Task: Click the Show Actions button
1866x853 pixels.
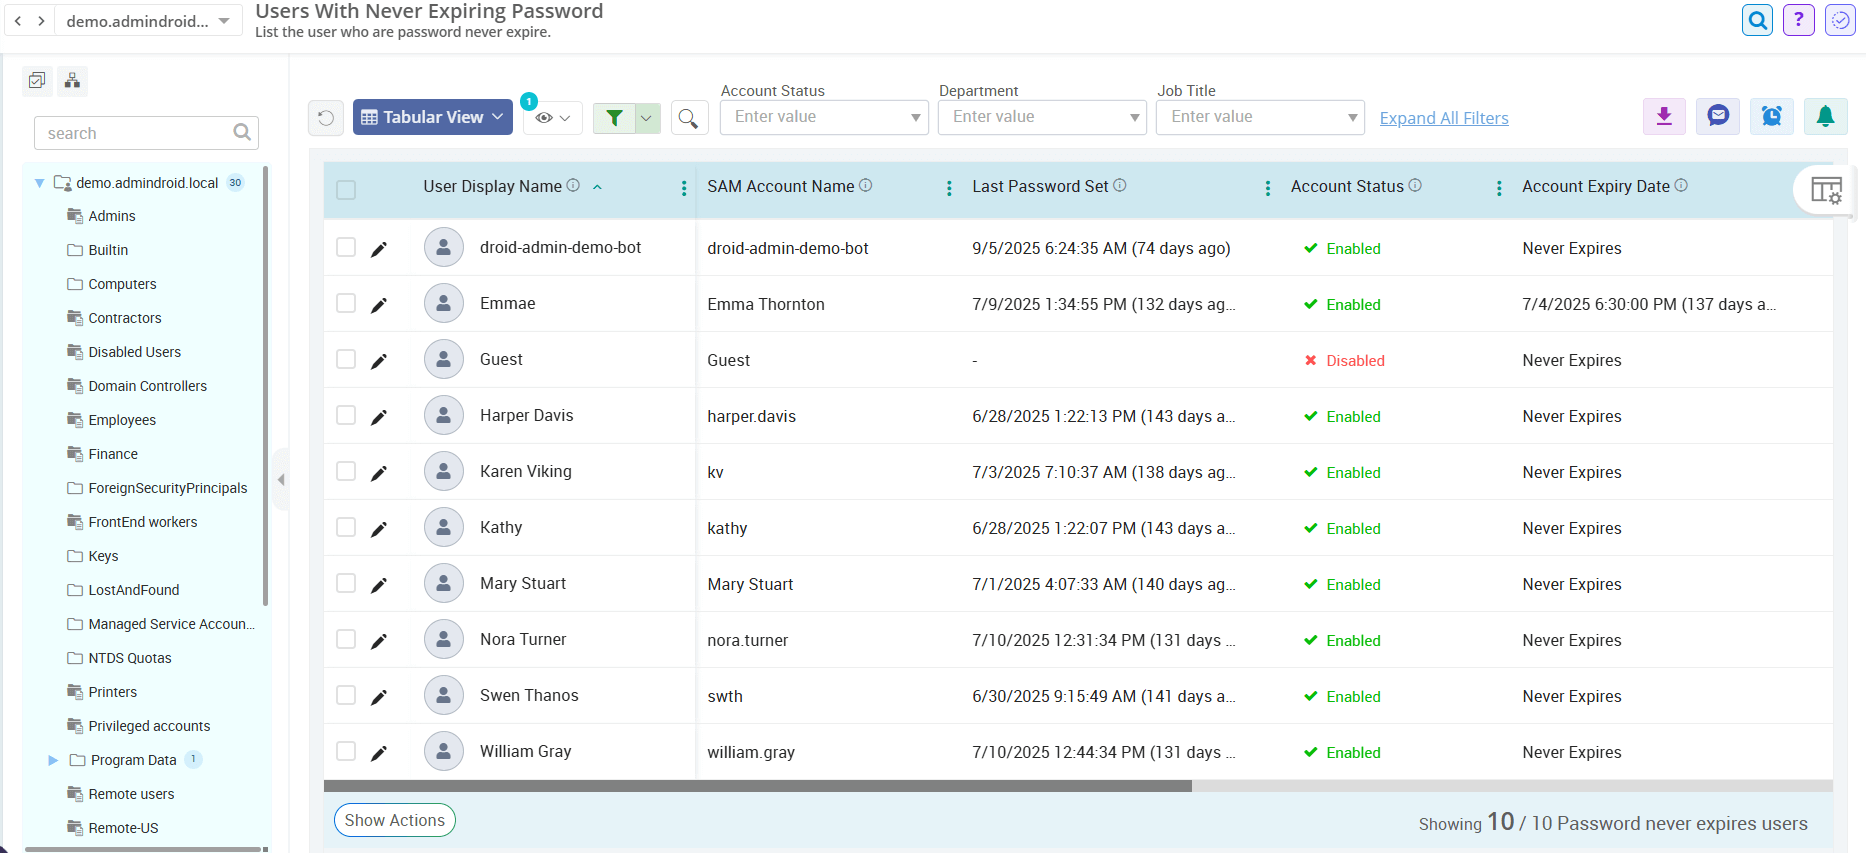Action: pyautogui.click(x=395, y=820)
